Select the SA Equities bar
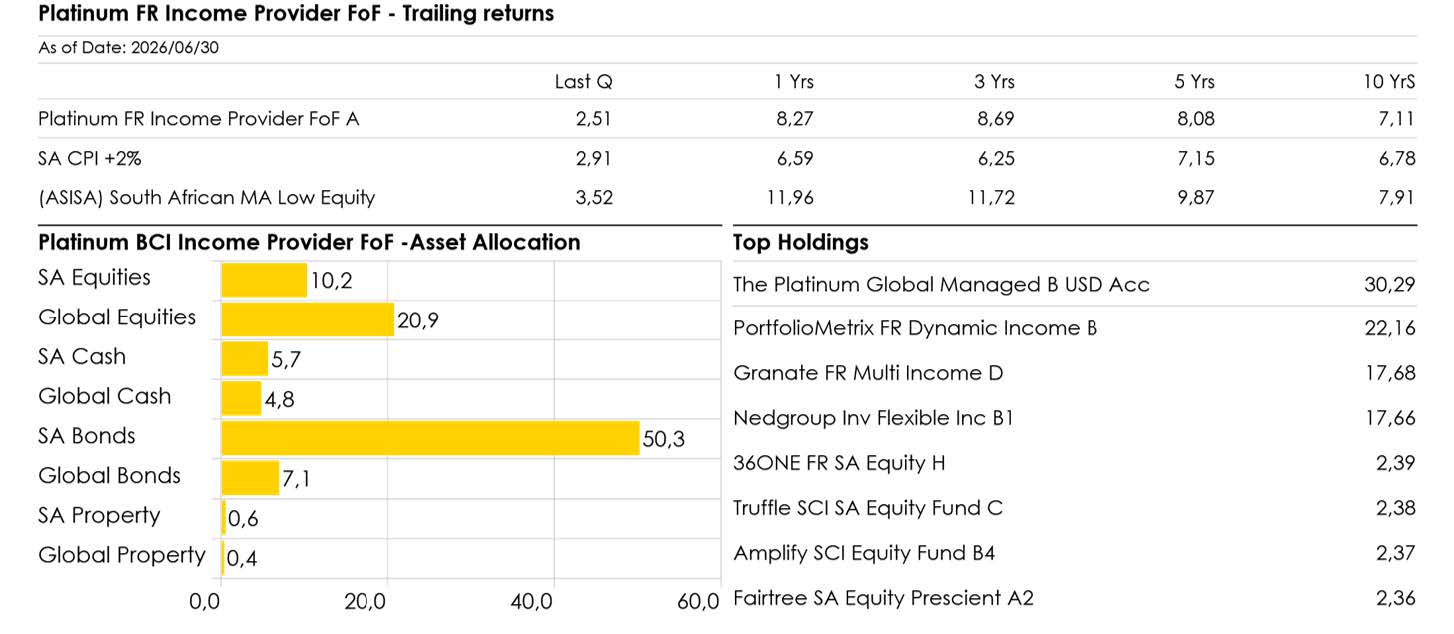 point(264,280)
